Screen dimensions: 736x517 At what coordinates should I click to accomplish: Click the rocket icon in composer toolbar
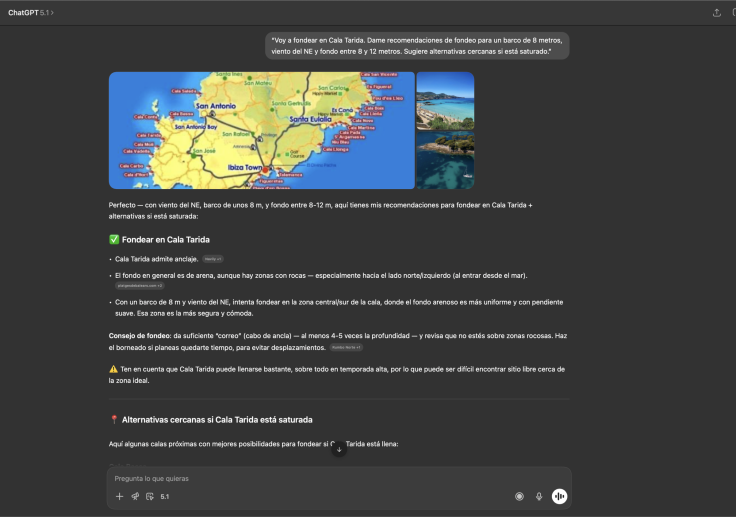tap(134, 496)
